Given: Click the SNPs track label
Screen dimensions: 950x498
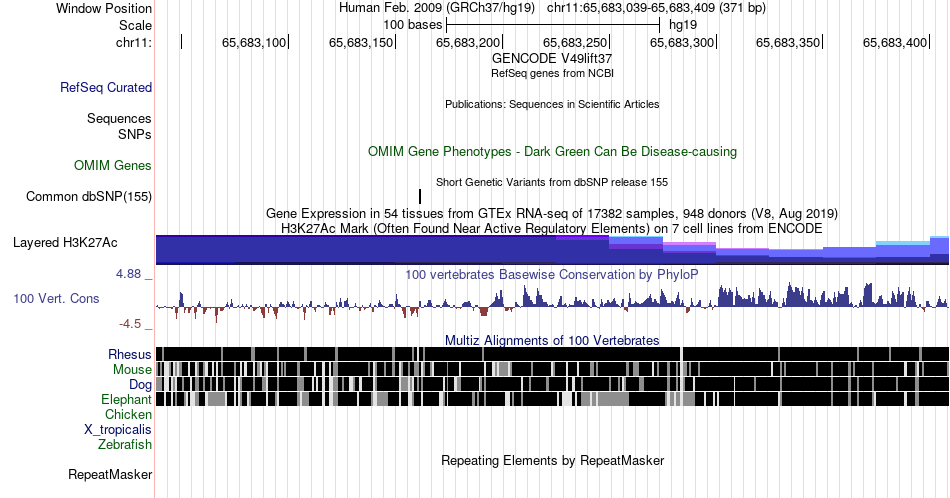Looking at the screenshot, I should click(x=135, y=134).
